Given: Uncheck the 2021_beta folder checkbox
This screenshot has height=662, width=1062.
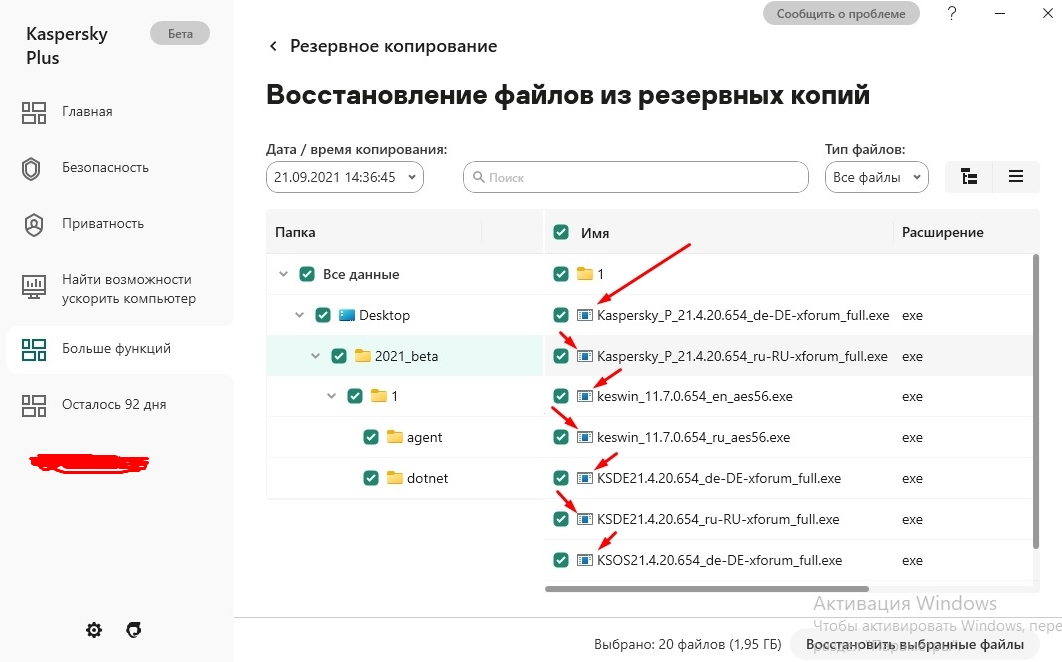Looking at the screenshot, I should 339,356.
